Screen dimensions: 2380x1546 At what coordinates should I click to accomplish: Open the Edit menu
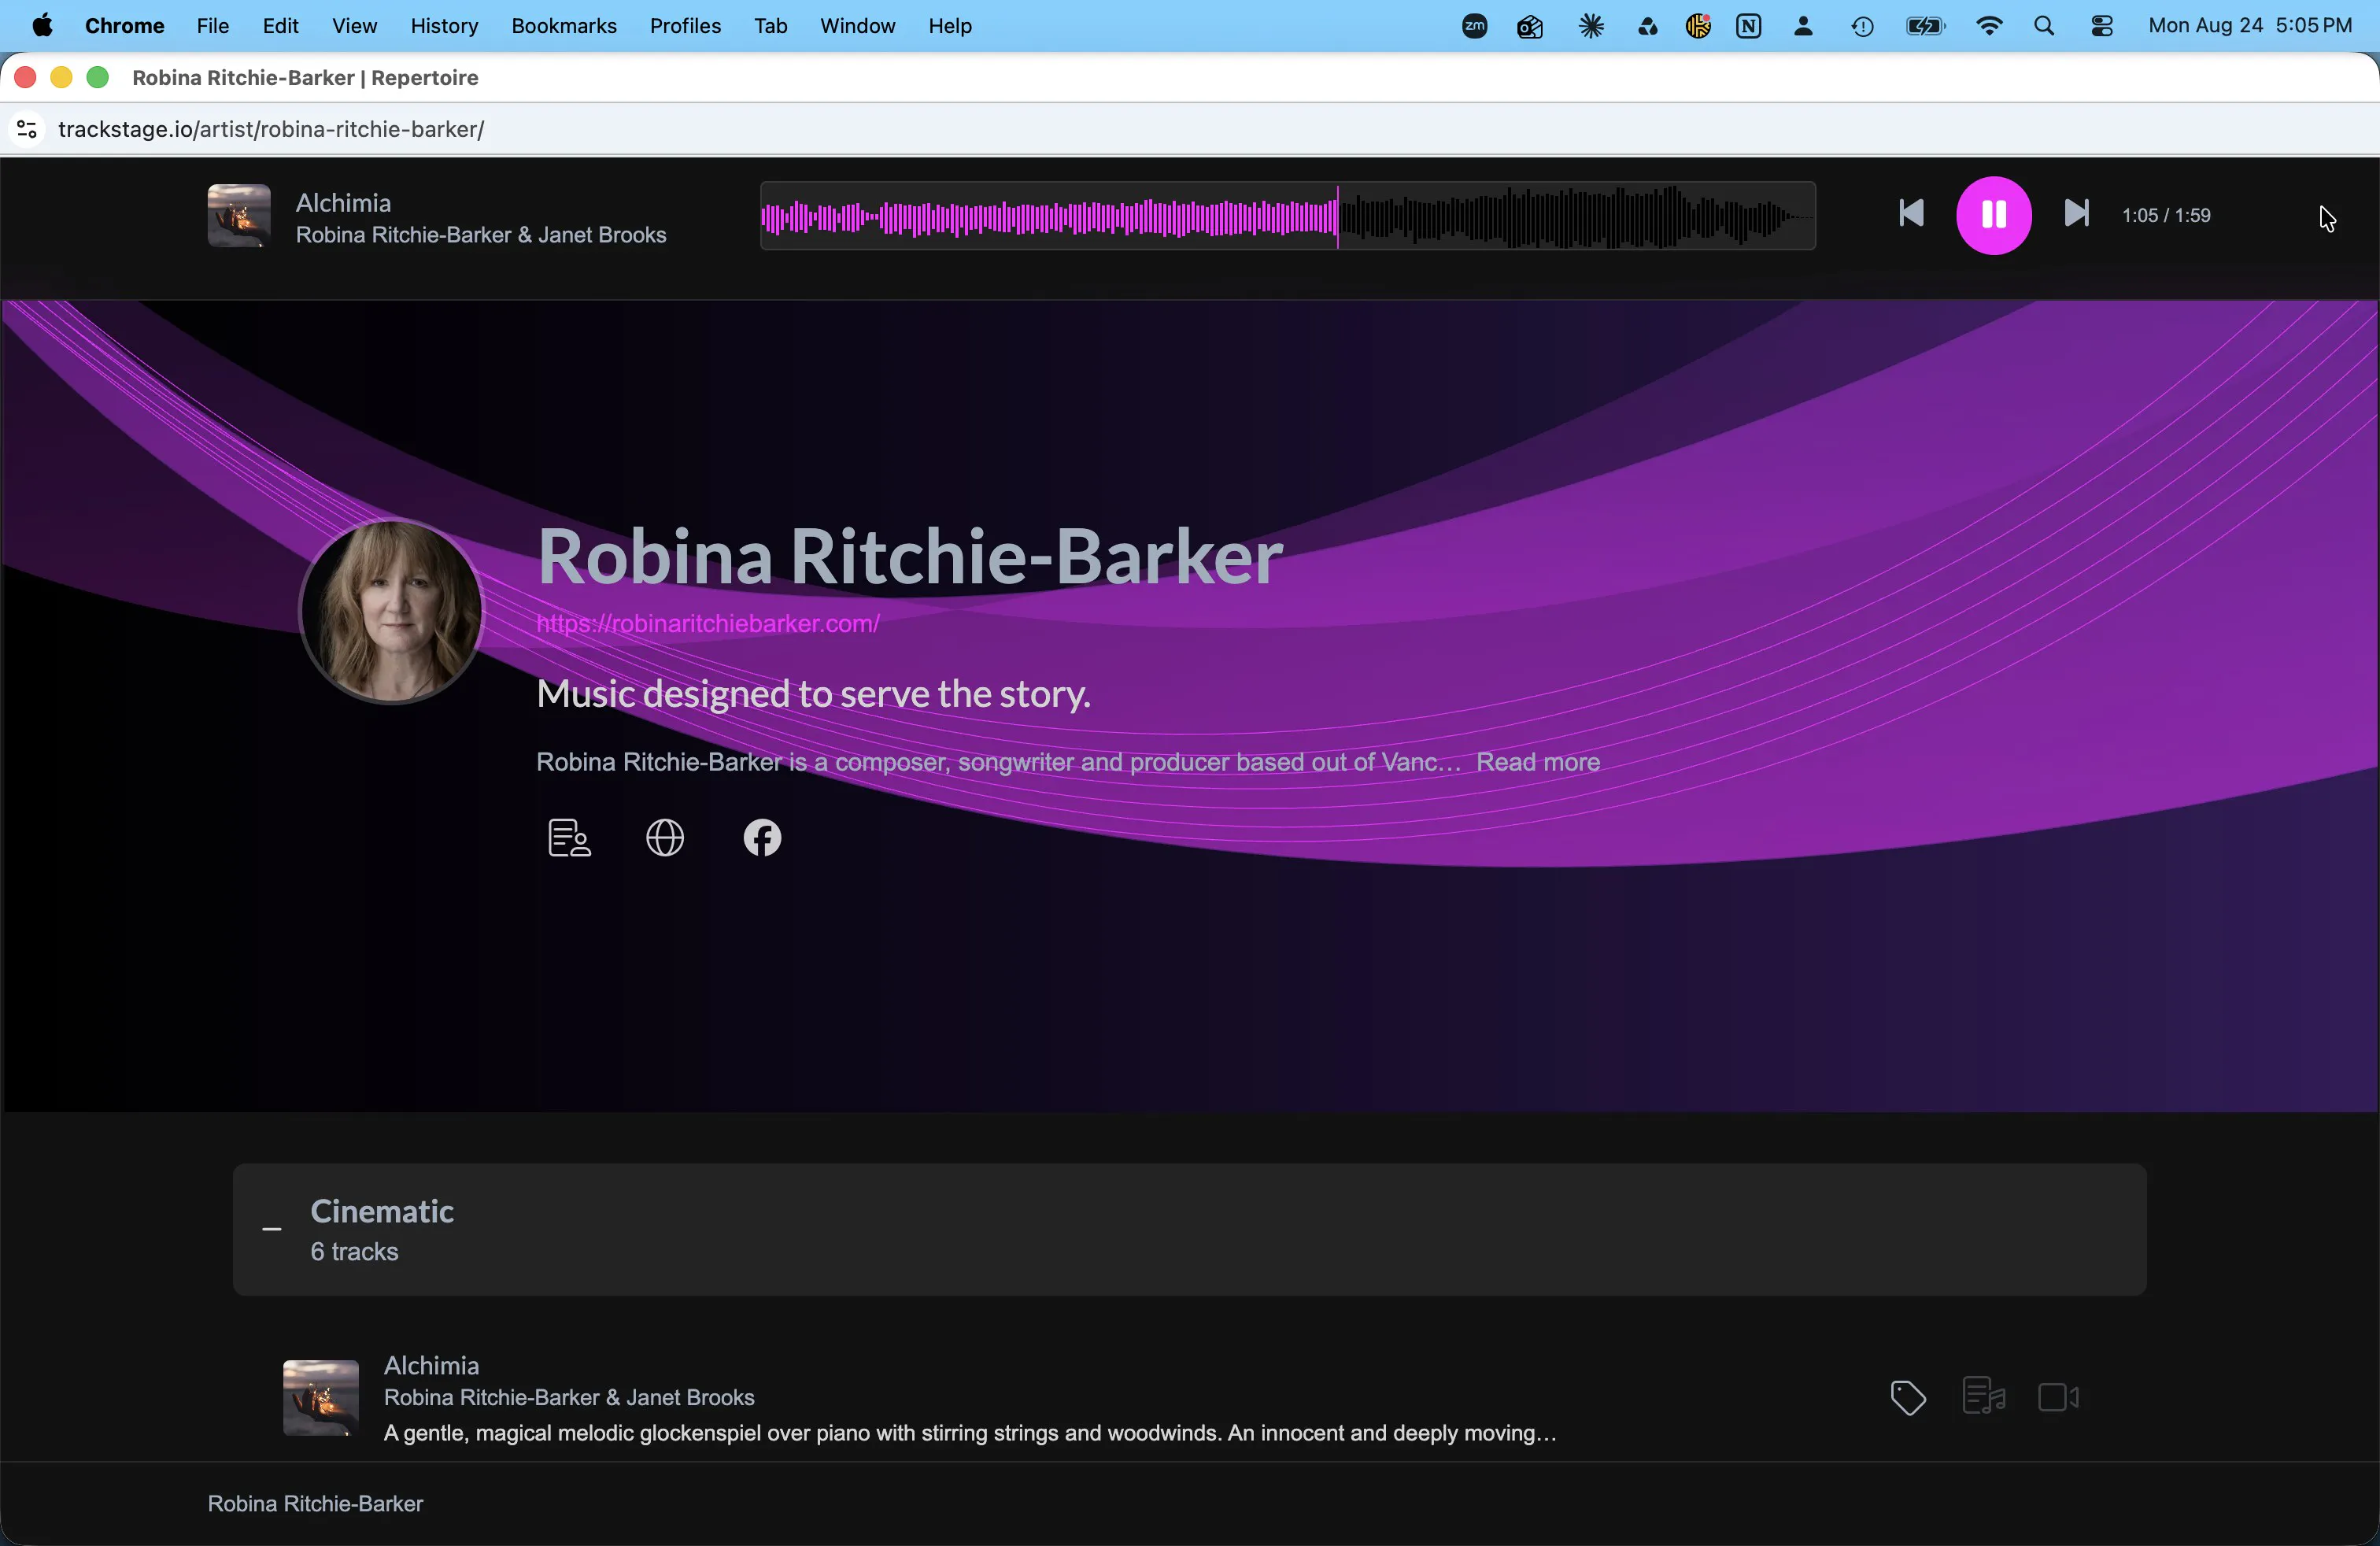pyautogui.click(x=281, y=26)
